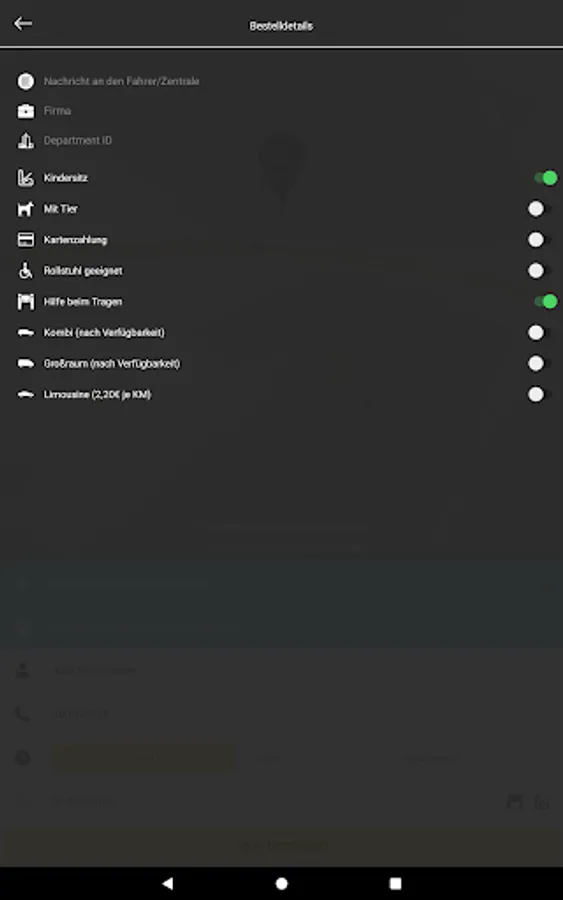Click the briefcase icon beside Firma
The width and height of the screenshot is (563, 900).
[x=25, y=111]
